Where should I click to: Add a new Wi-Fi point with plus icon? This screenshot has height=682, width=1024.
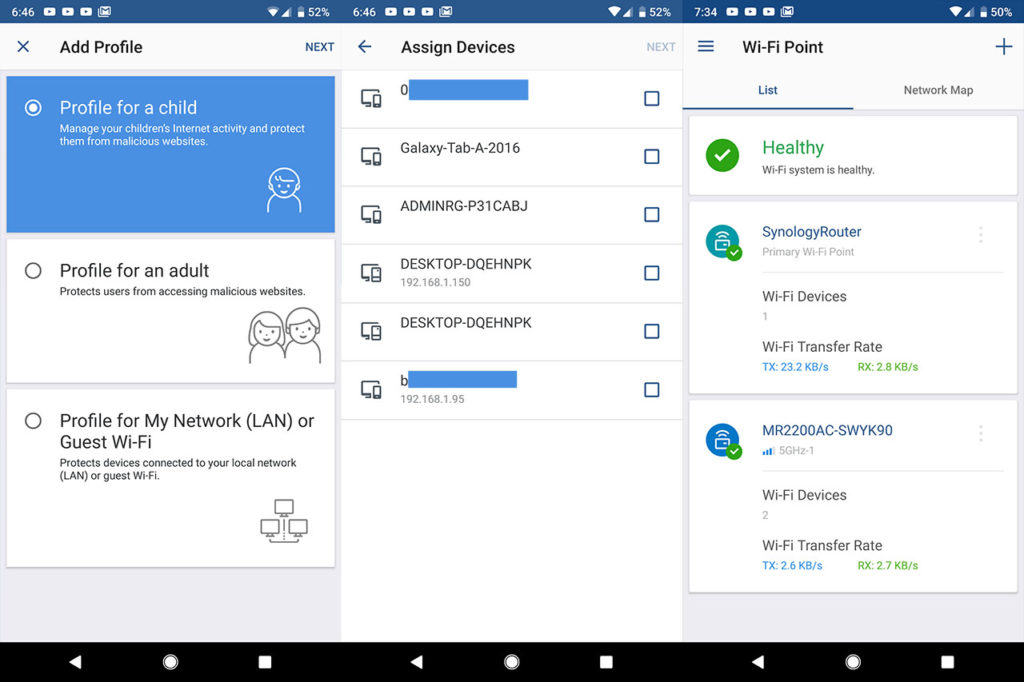coord(1003,47)
